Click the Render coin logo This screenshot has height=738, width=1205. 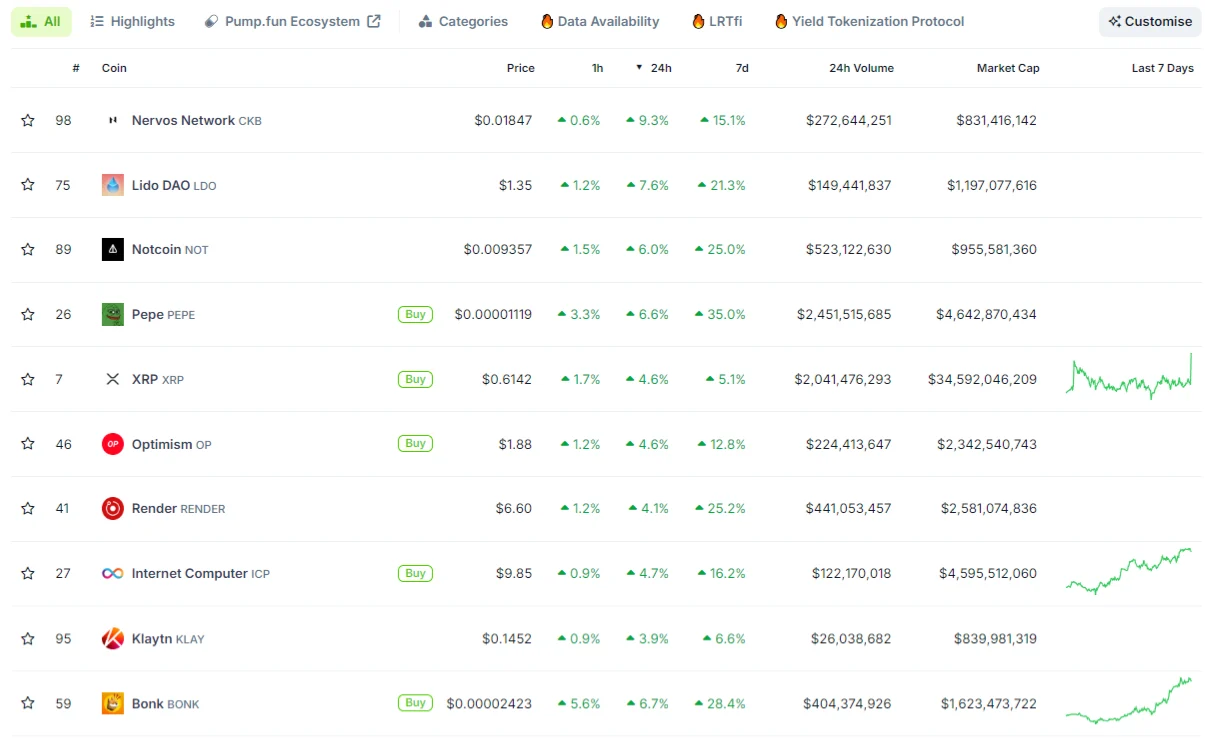[x=113, y=509]
